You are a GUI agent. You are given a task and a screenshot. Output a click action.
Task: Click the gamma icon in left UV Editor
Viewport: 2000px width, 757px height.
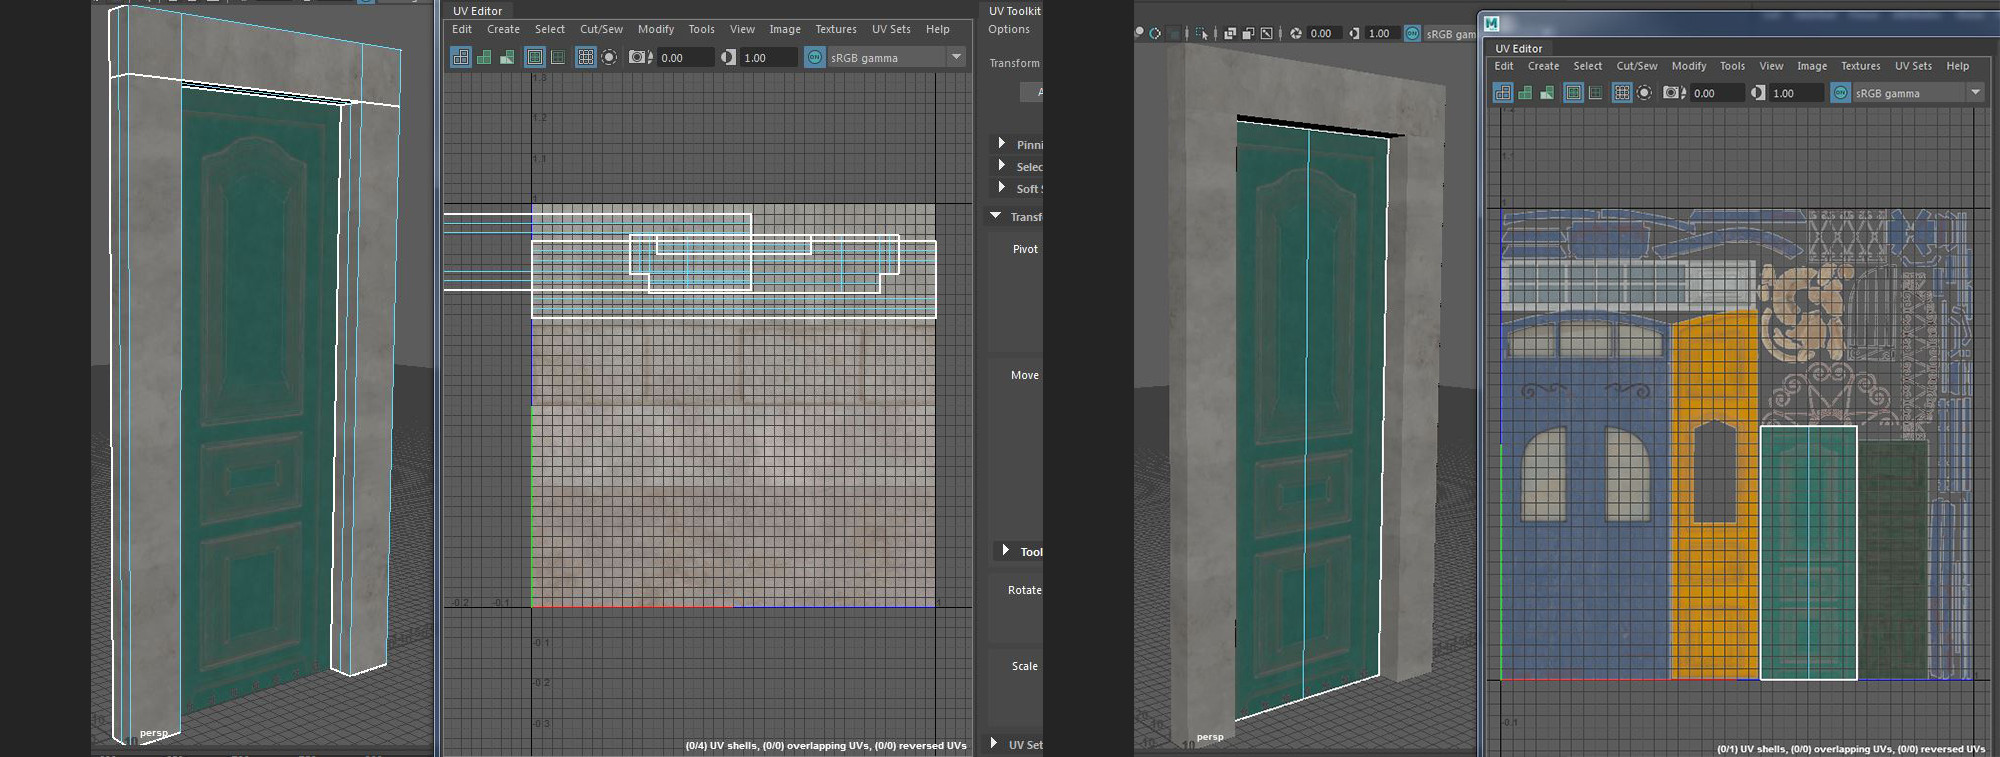pos(728,57)
